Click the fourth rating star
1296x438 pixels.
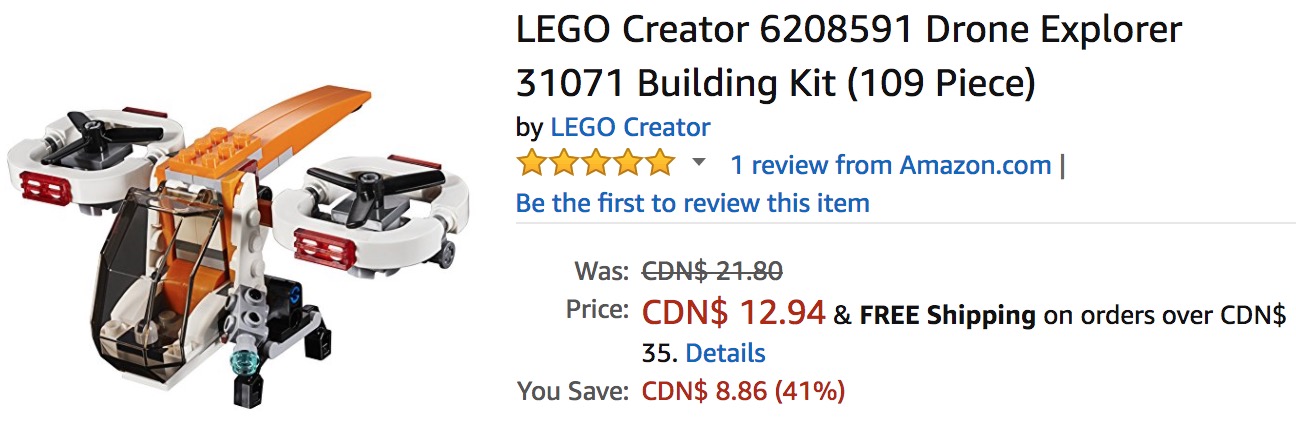pos(628,163)
